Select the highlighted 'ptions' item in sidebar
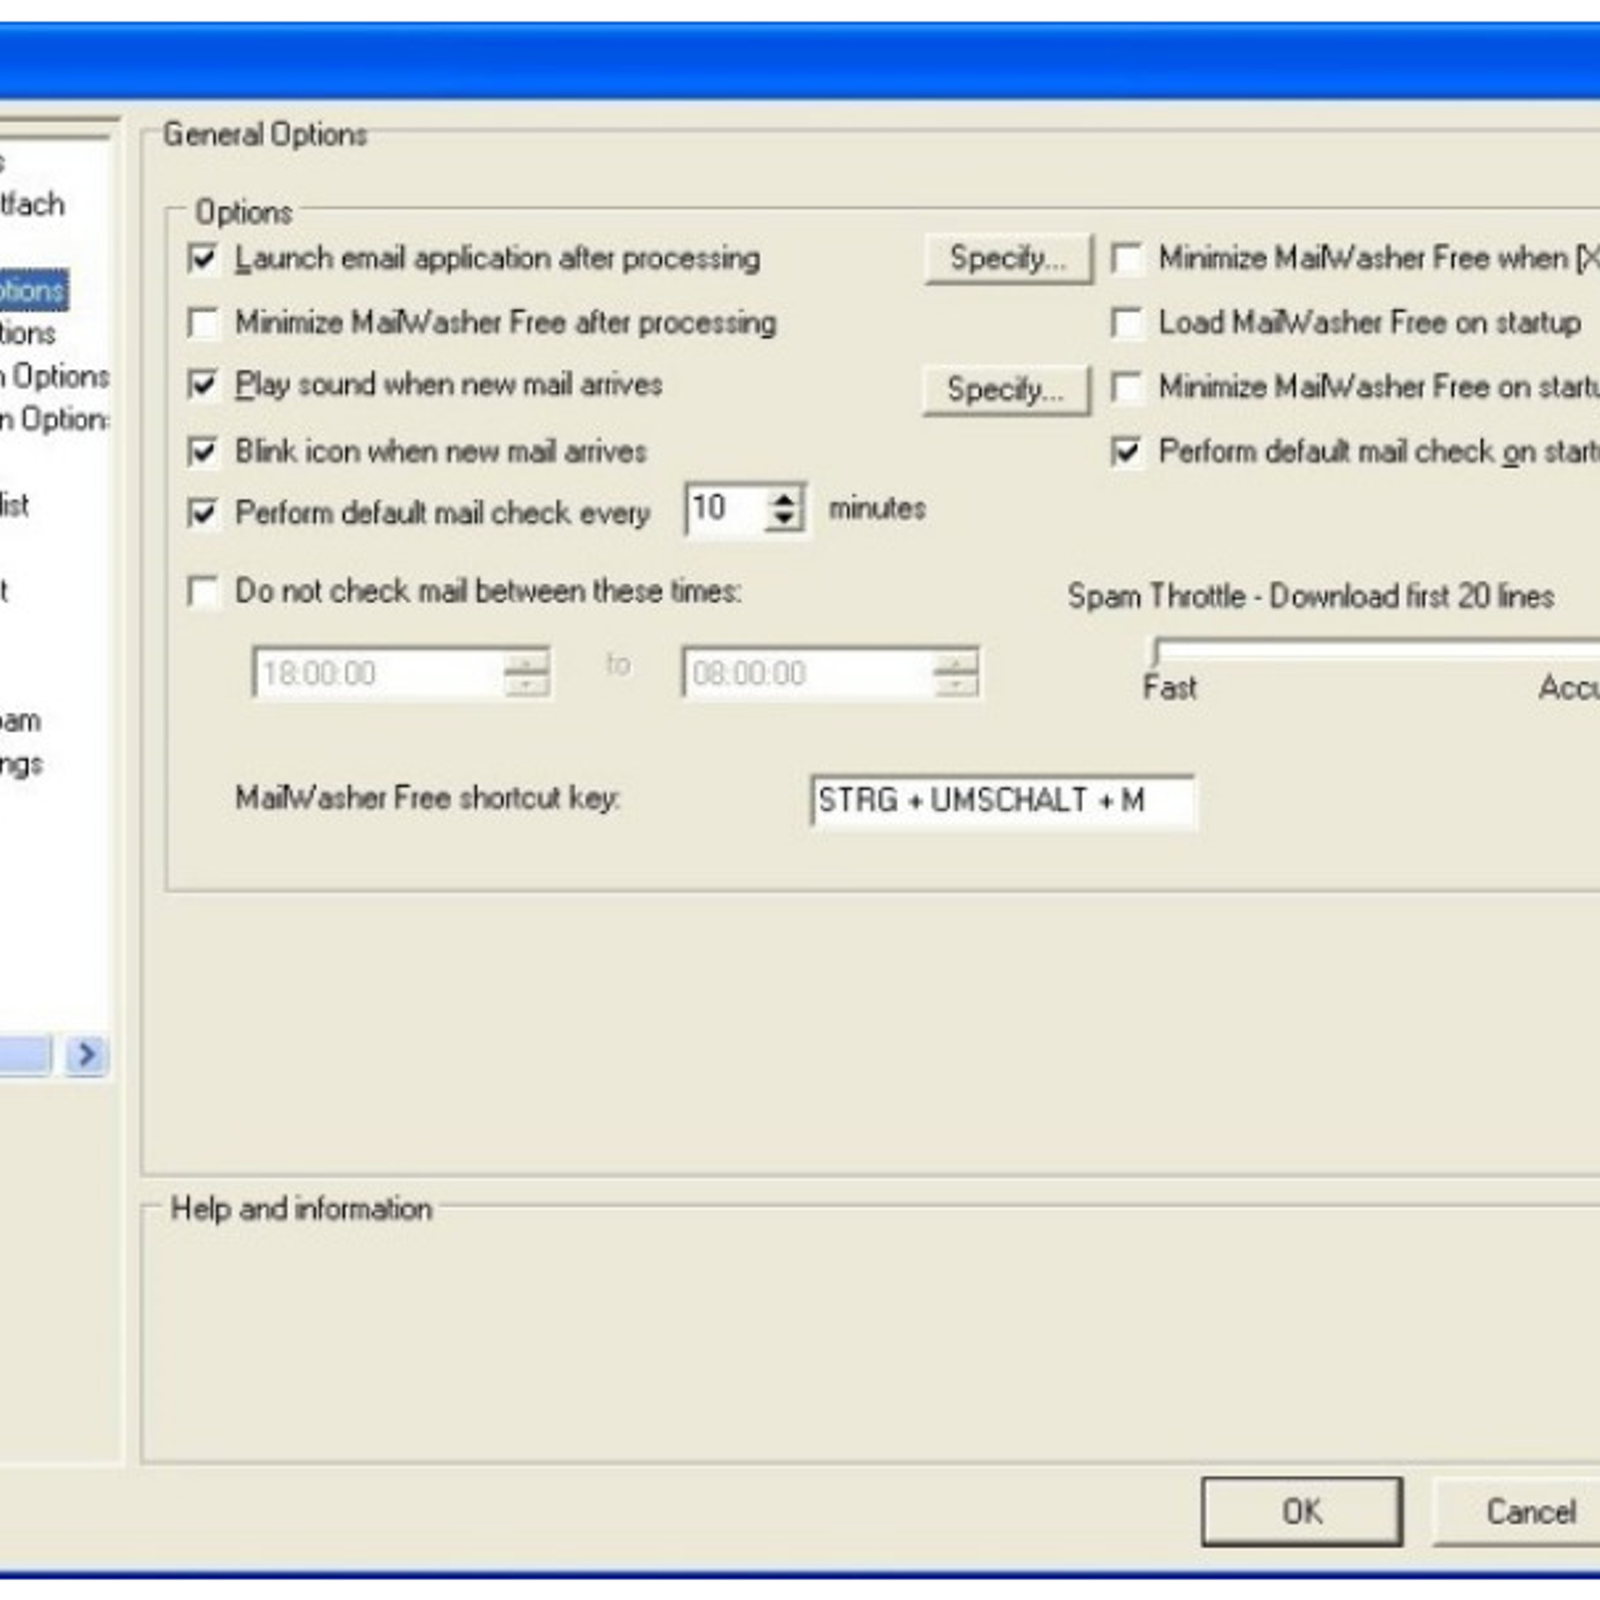The width and height of the screenshot is (1600, 1600). 33,290
